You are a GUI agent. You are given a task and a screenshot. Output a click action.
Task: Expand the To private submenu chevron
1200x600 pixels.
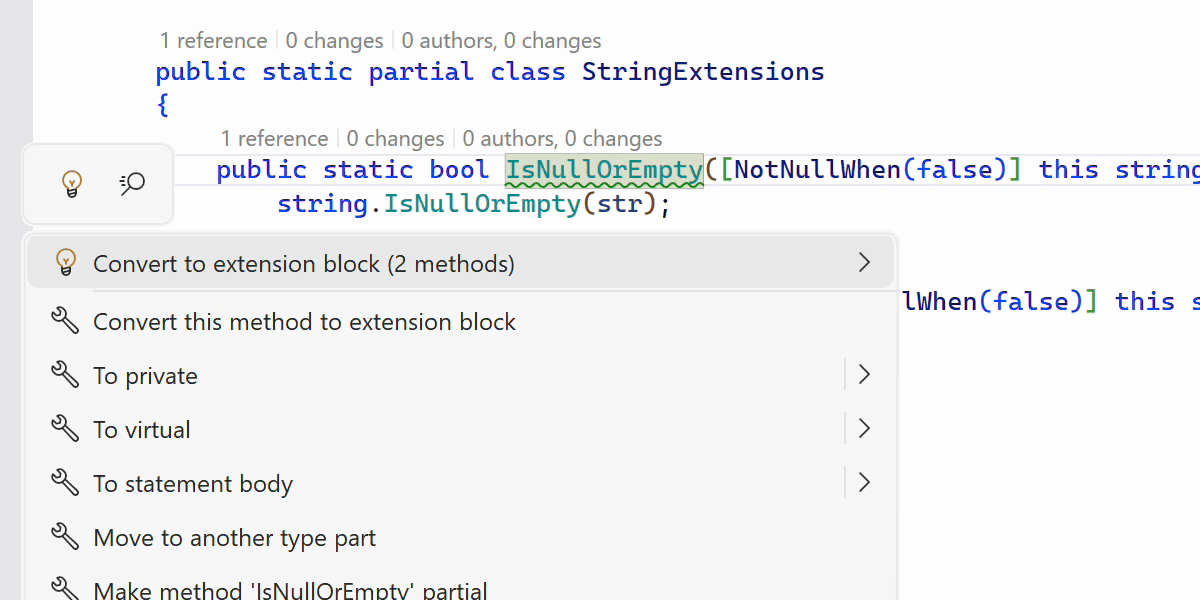click(x=864, y=375)
